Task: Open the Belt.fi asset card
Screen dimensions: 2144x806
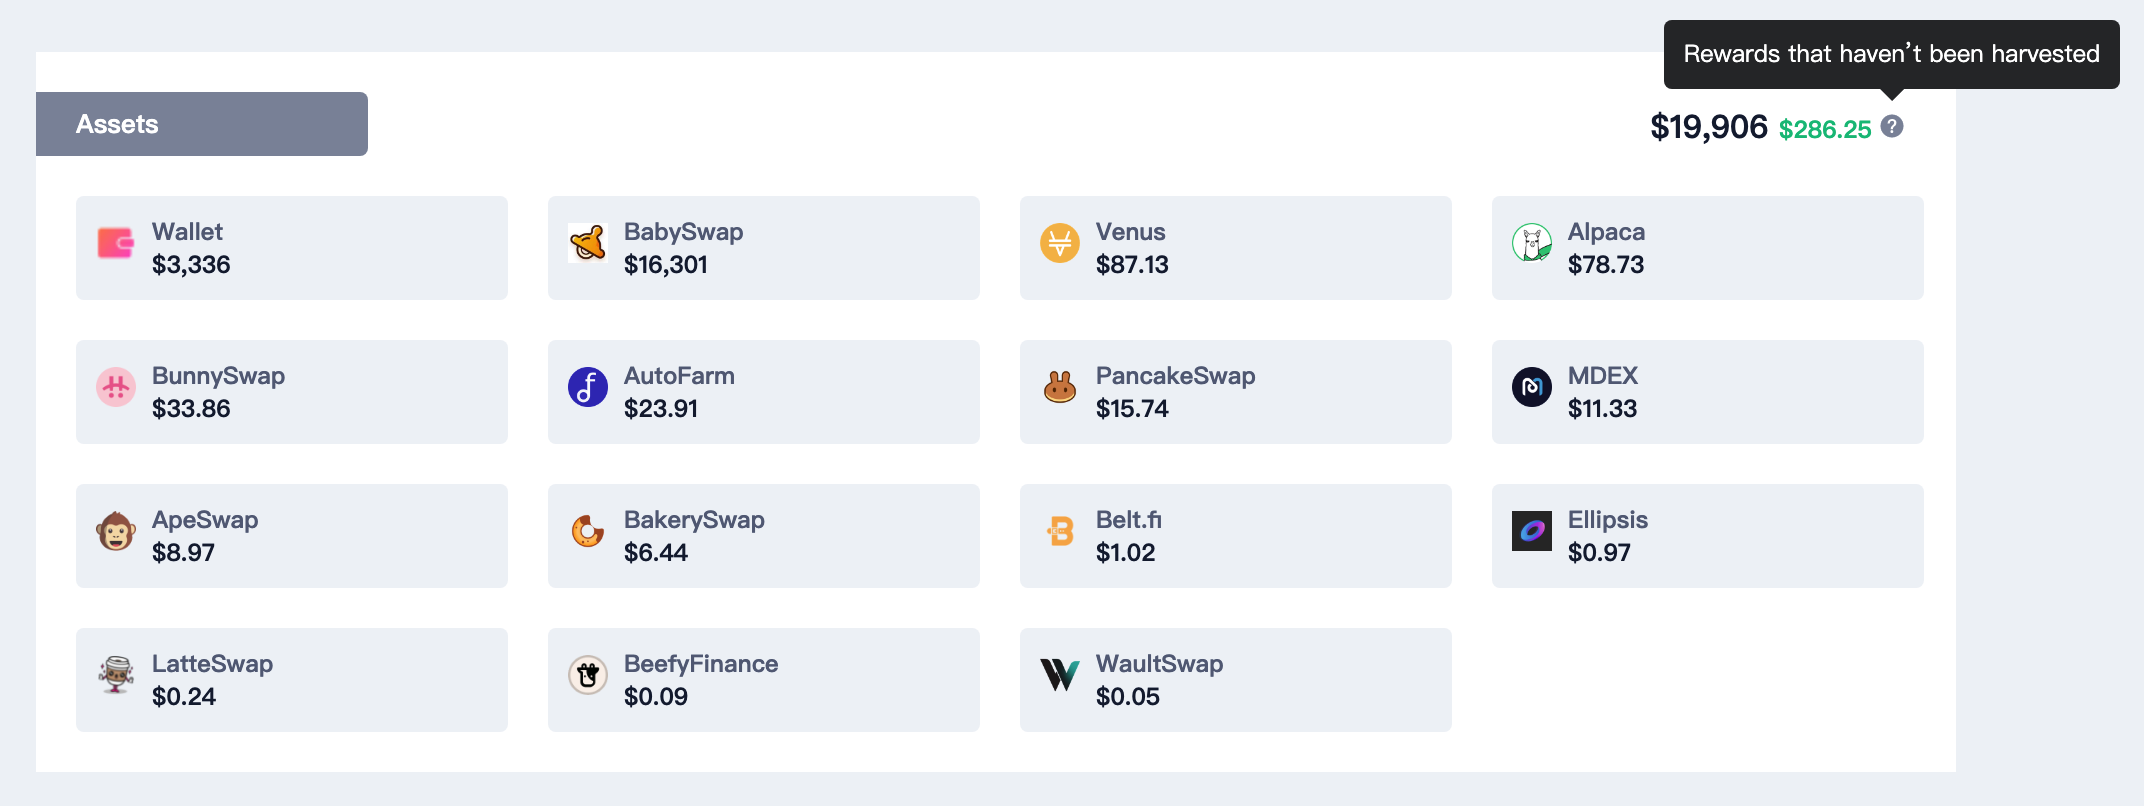Action: 1236,536
